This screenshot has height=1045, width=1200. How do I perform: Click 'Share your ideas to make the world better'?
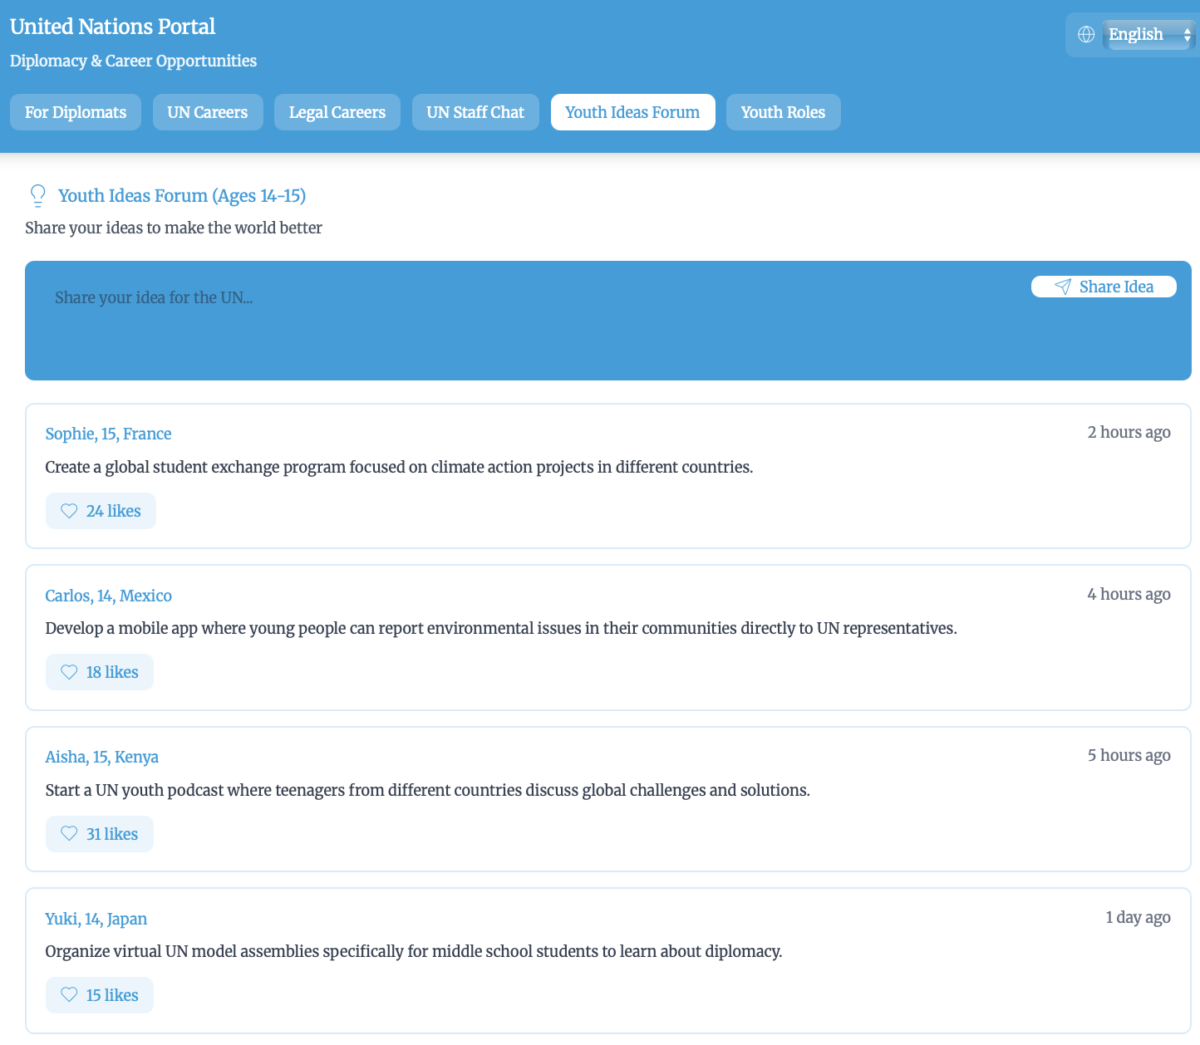click(x=174, y=228)
